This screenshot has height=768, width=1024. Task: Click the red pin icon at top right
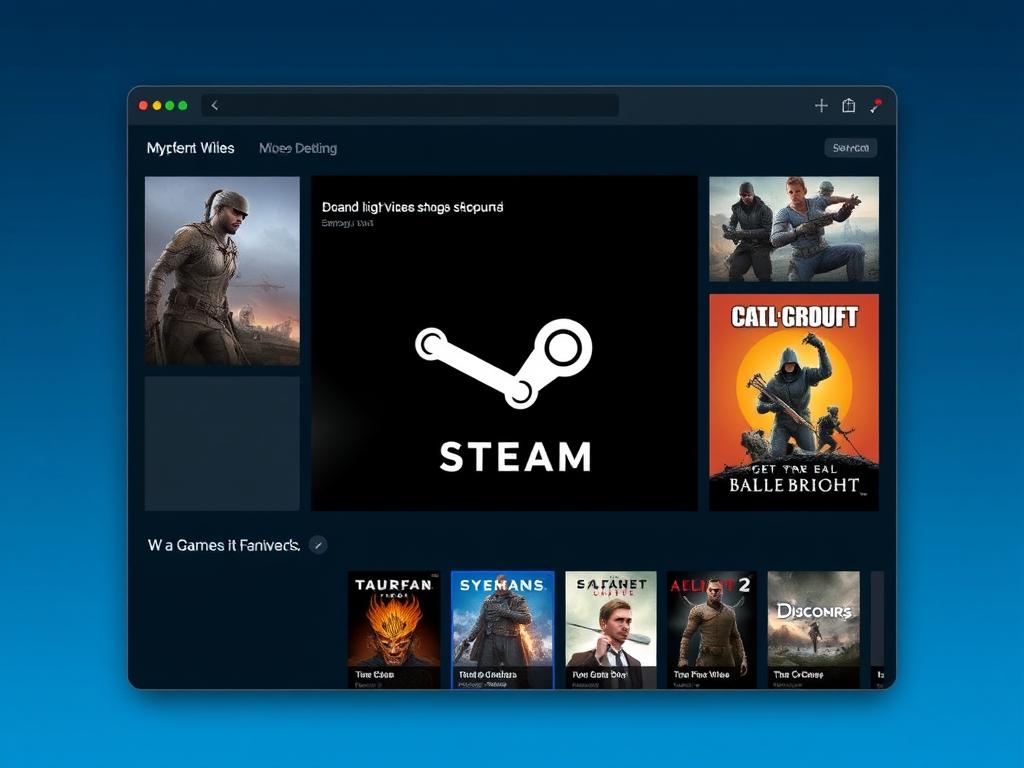coord(876,105)
